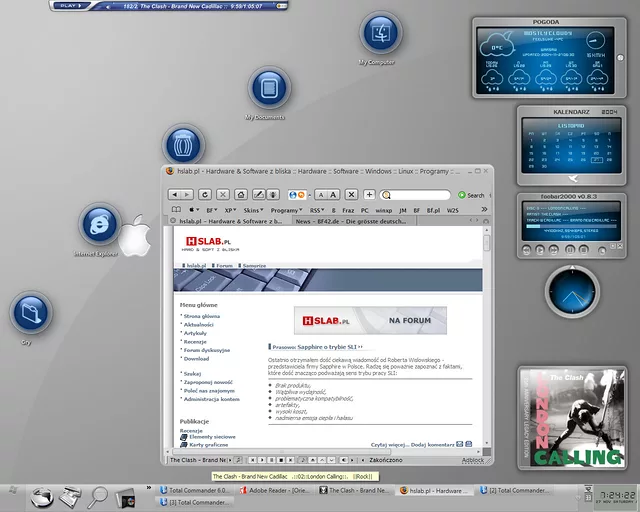Switch to Total Commander 6.0 taskbar button
640x512 pixels.
[195, 490]
